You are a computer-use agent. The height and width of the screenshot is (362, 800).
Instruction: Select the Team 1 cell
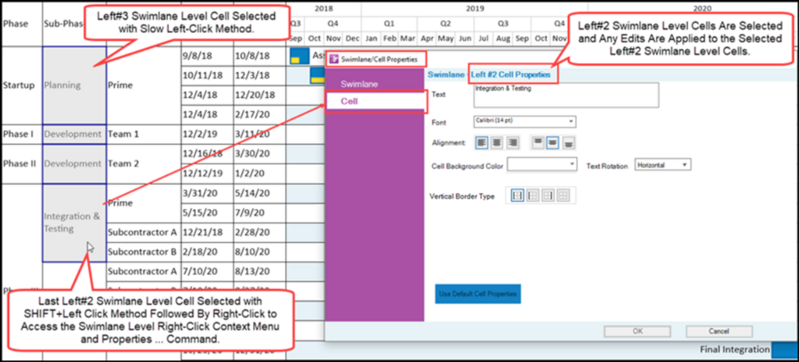pos(143,134)
